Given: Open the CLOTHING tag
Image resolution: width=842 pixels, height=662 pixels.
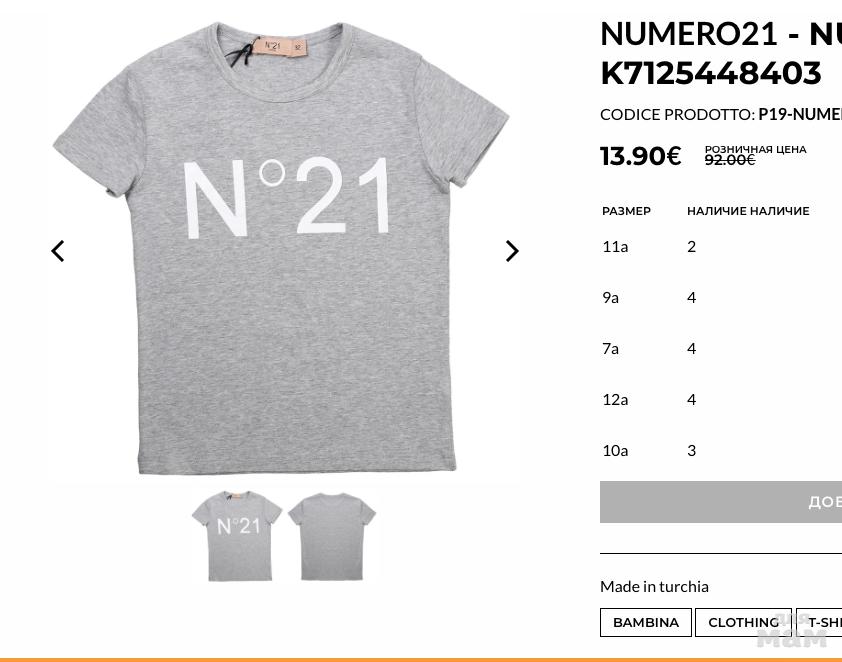Looking at the screenshot, I should click(743, 622).
